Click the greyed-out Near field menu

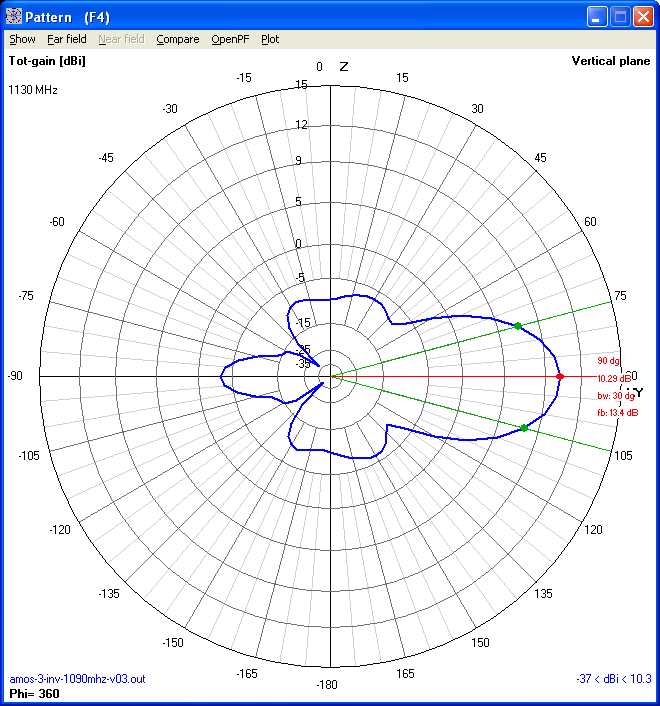121,39
